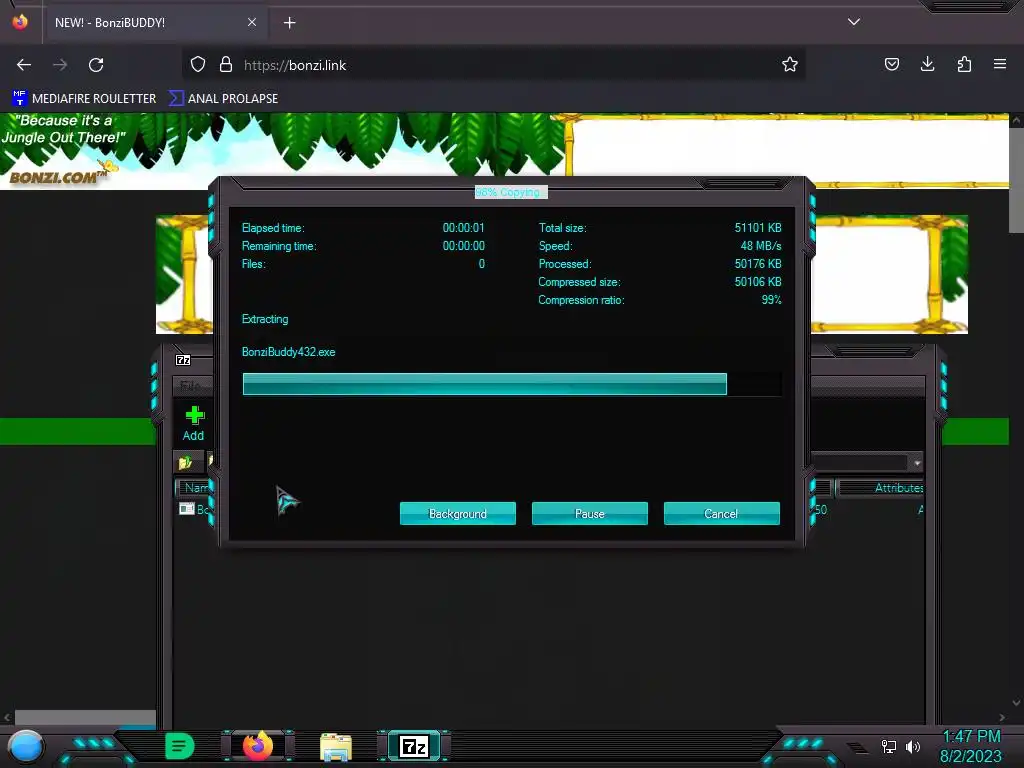Click the Compressed size value 50106 KB
The height and width of the screenshot is (768, 1024).
(758, 282)
